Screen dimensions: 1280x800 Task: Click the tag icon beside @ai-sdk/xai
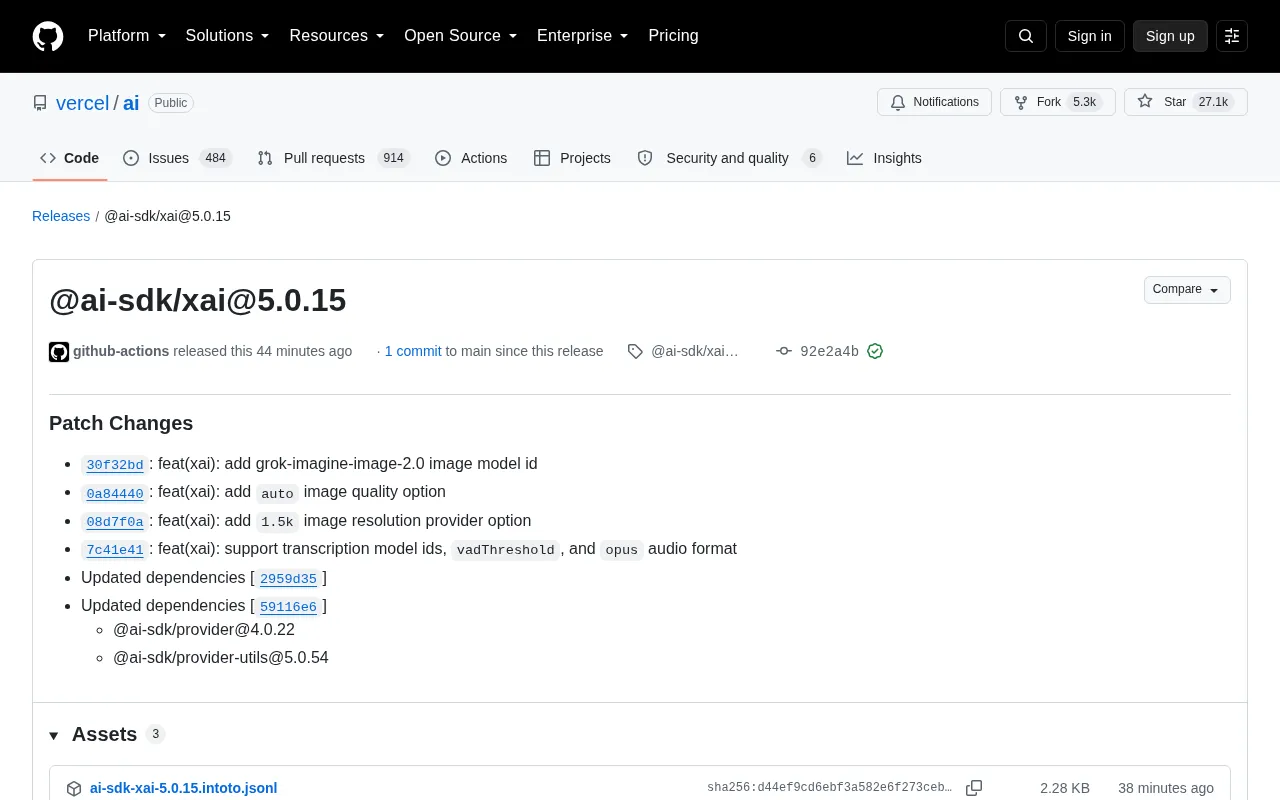tap(635, 351)
